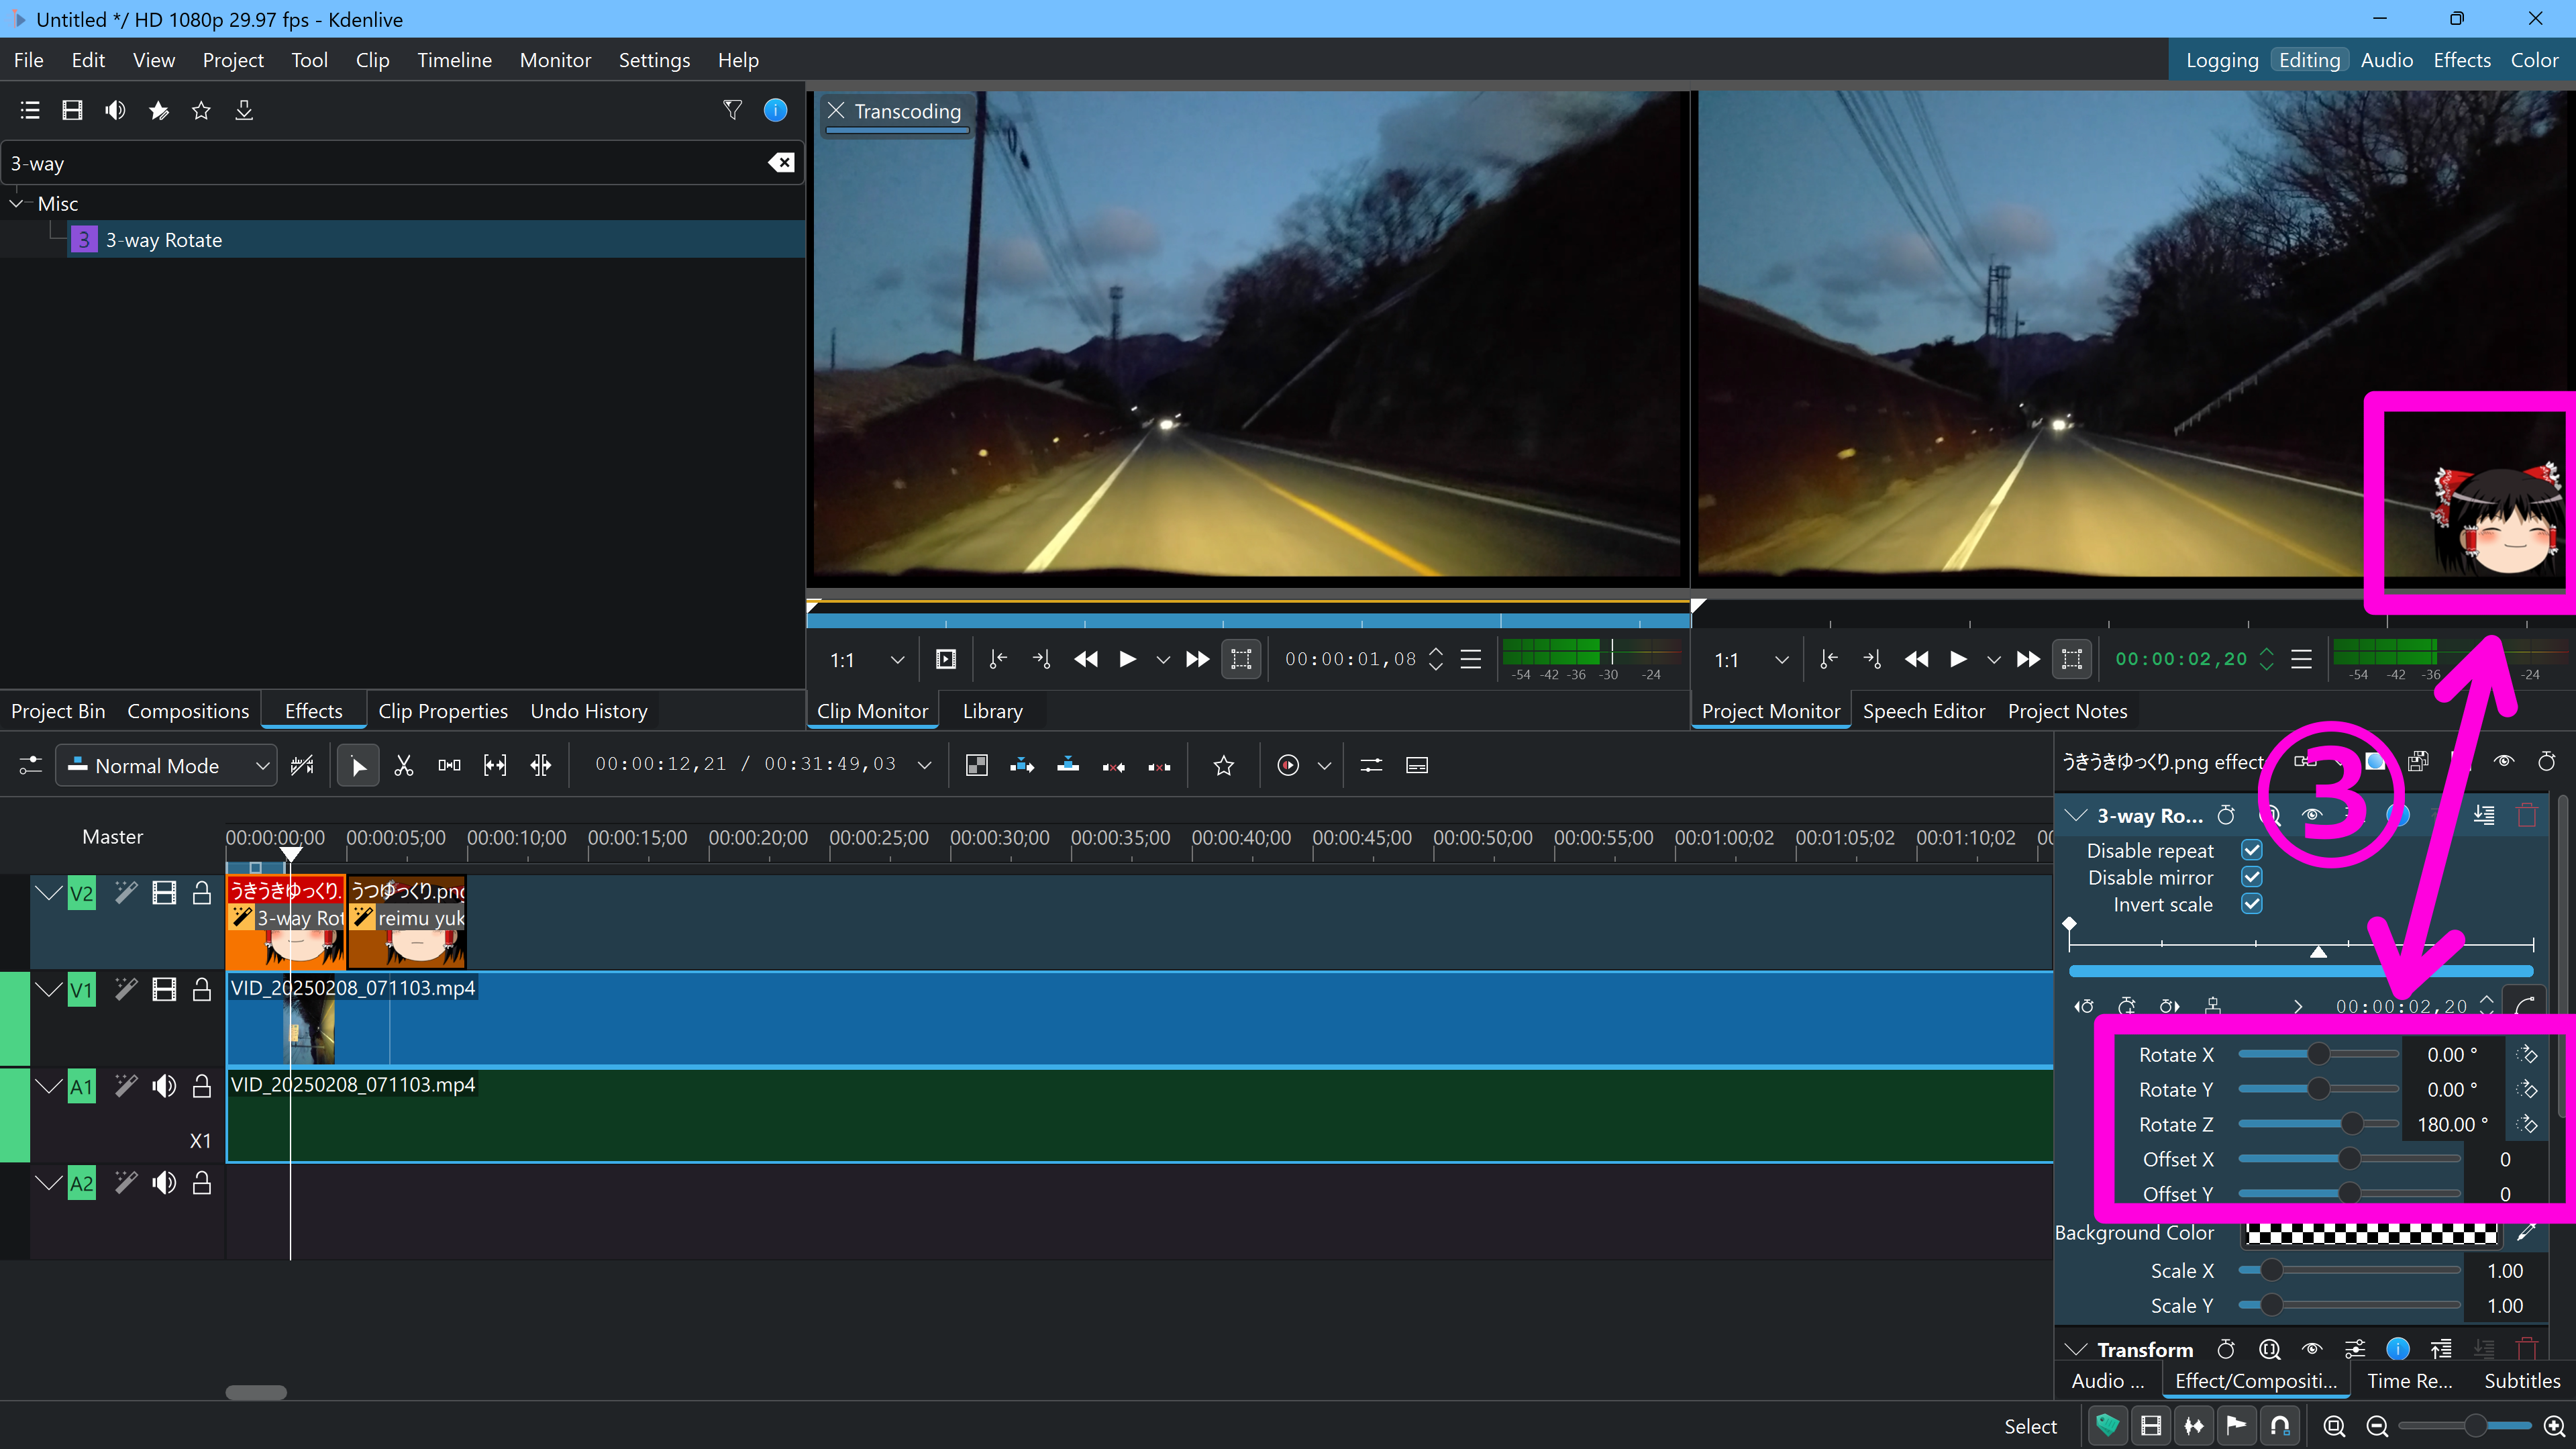
Task: Adjust the Scale X slider
Action: coord(2349,1270)
